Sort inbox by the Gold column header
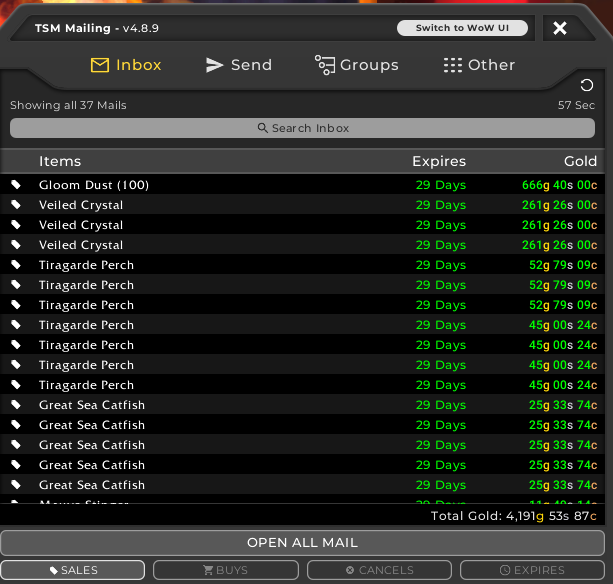Viewport: 613px width, 584px height. coord(580,161)
